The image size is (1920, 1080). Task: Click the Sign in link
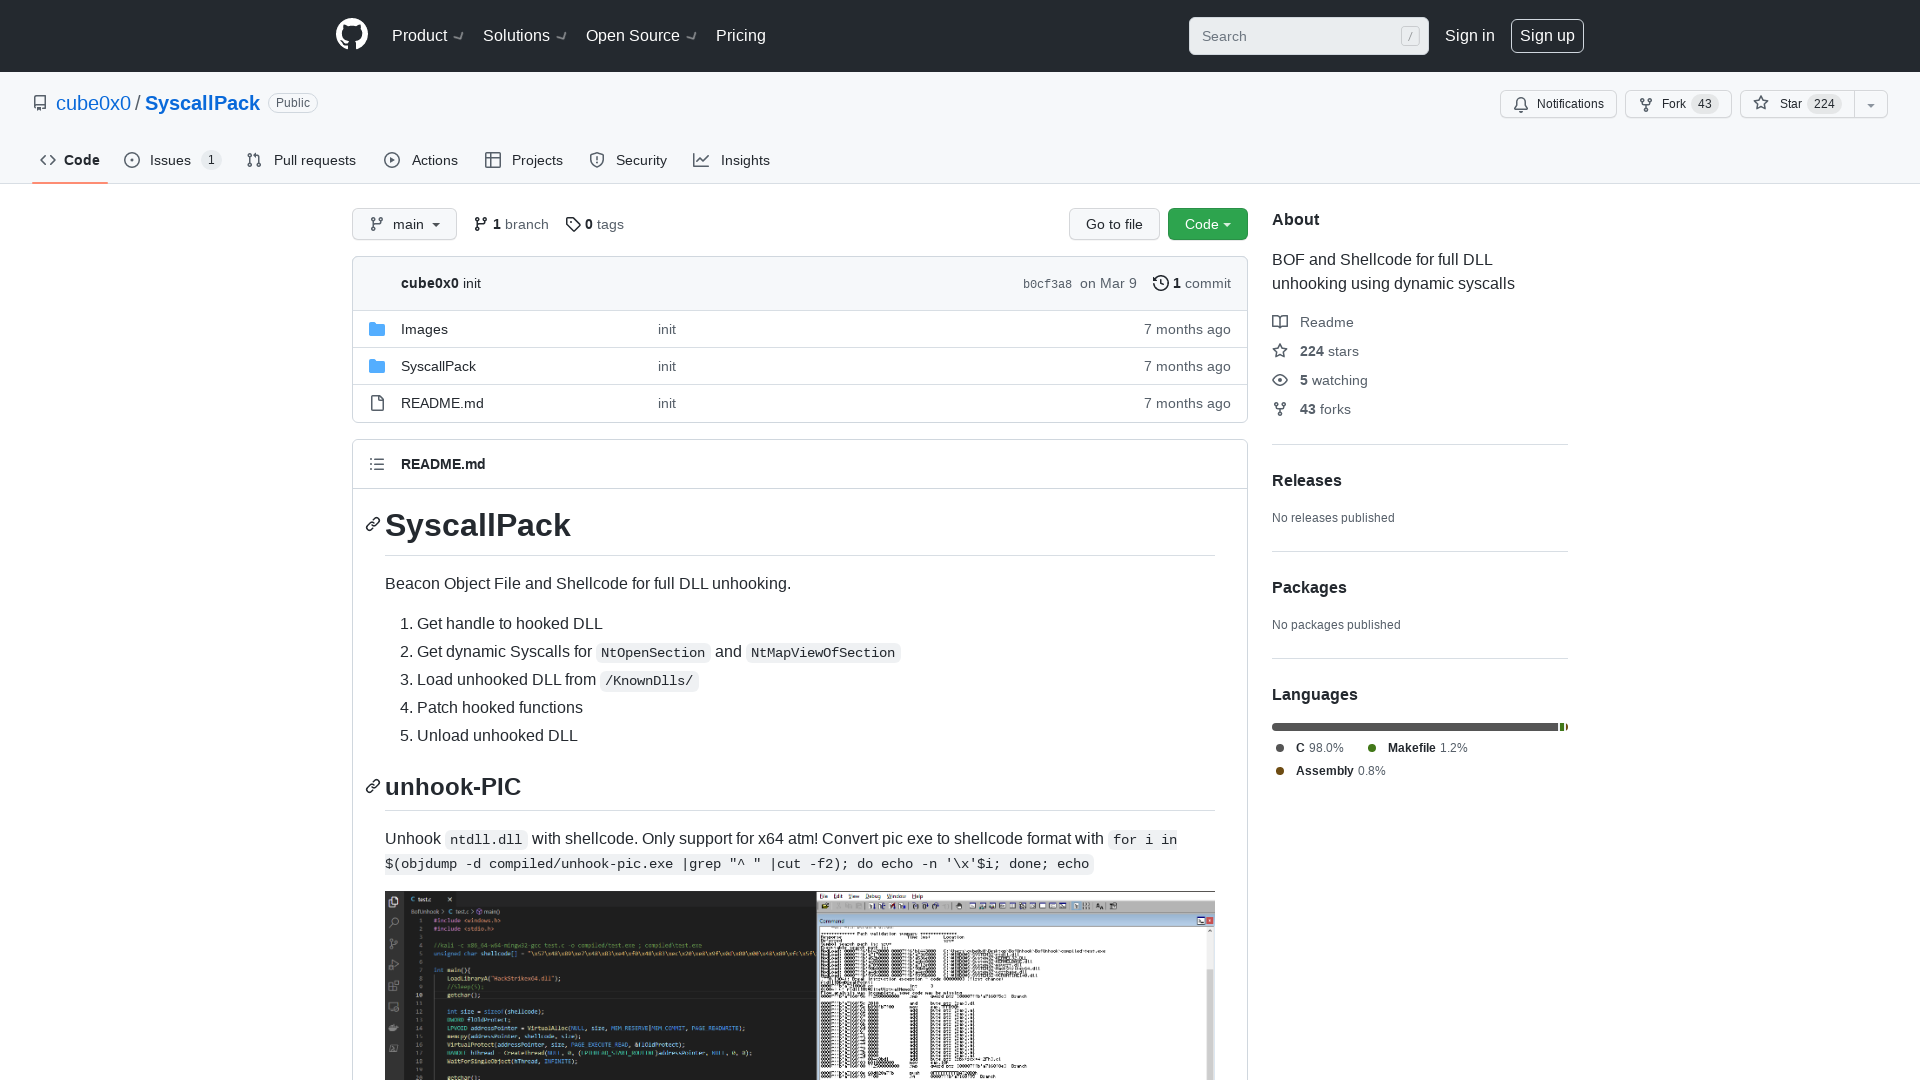pos(1470,35)
